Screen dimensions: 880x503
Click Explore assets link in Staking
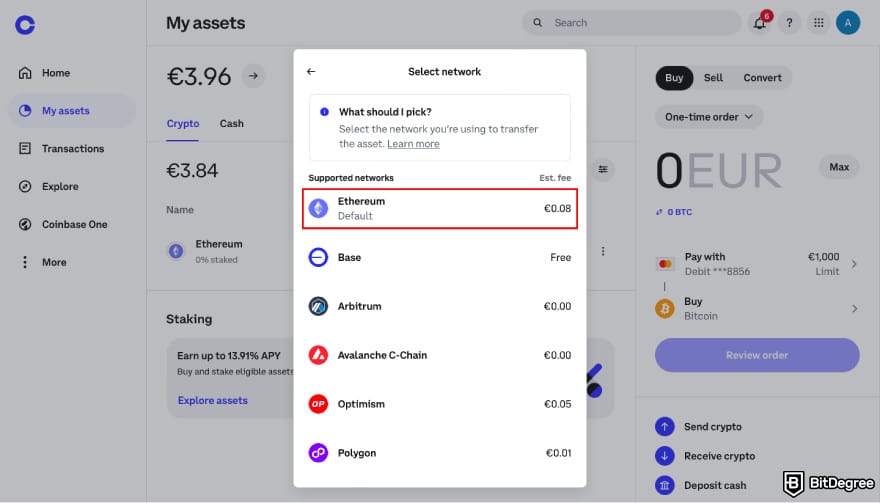[x=213, y=400]
